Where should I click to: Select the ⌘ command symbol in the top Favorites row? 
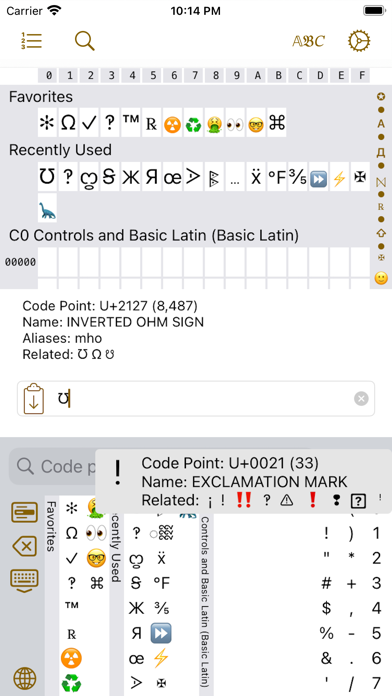(x=277, y=123)
